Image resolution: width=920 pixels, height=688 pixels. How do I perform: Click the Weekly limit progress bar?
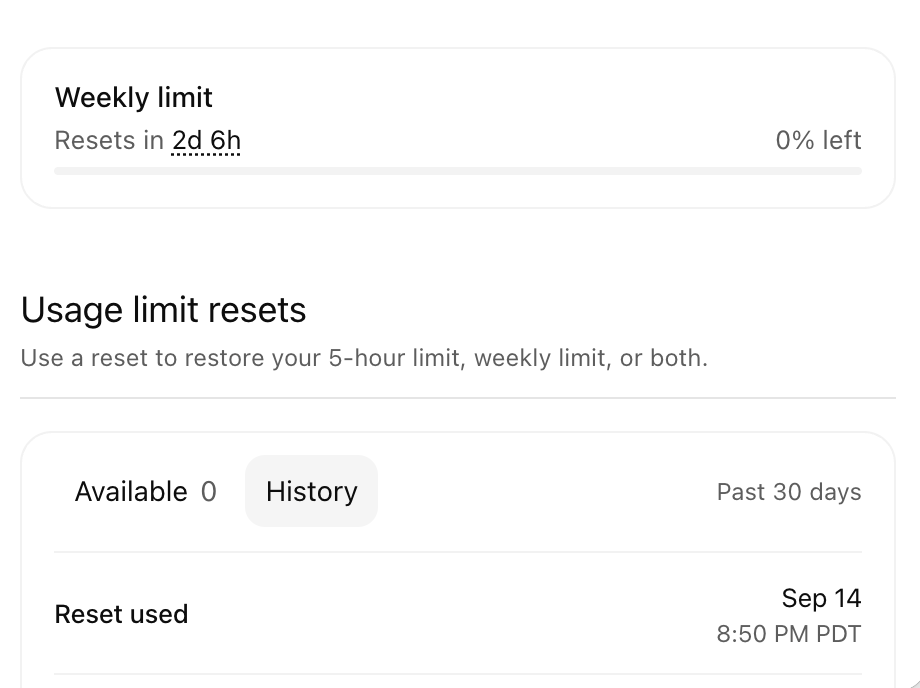pyautogui.click(x=458, y=171)
